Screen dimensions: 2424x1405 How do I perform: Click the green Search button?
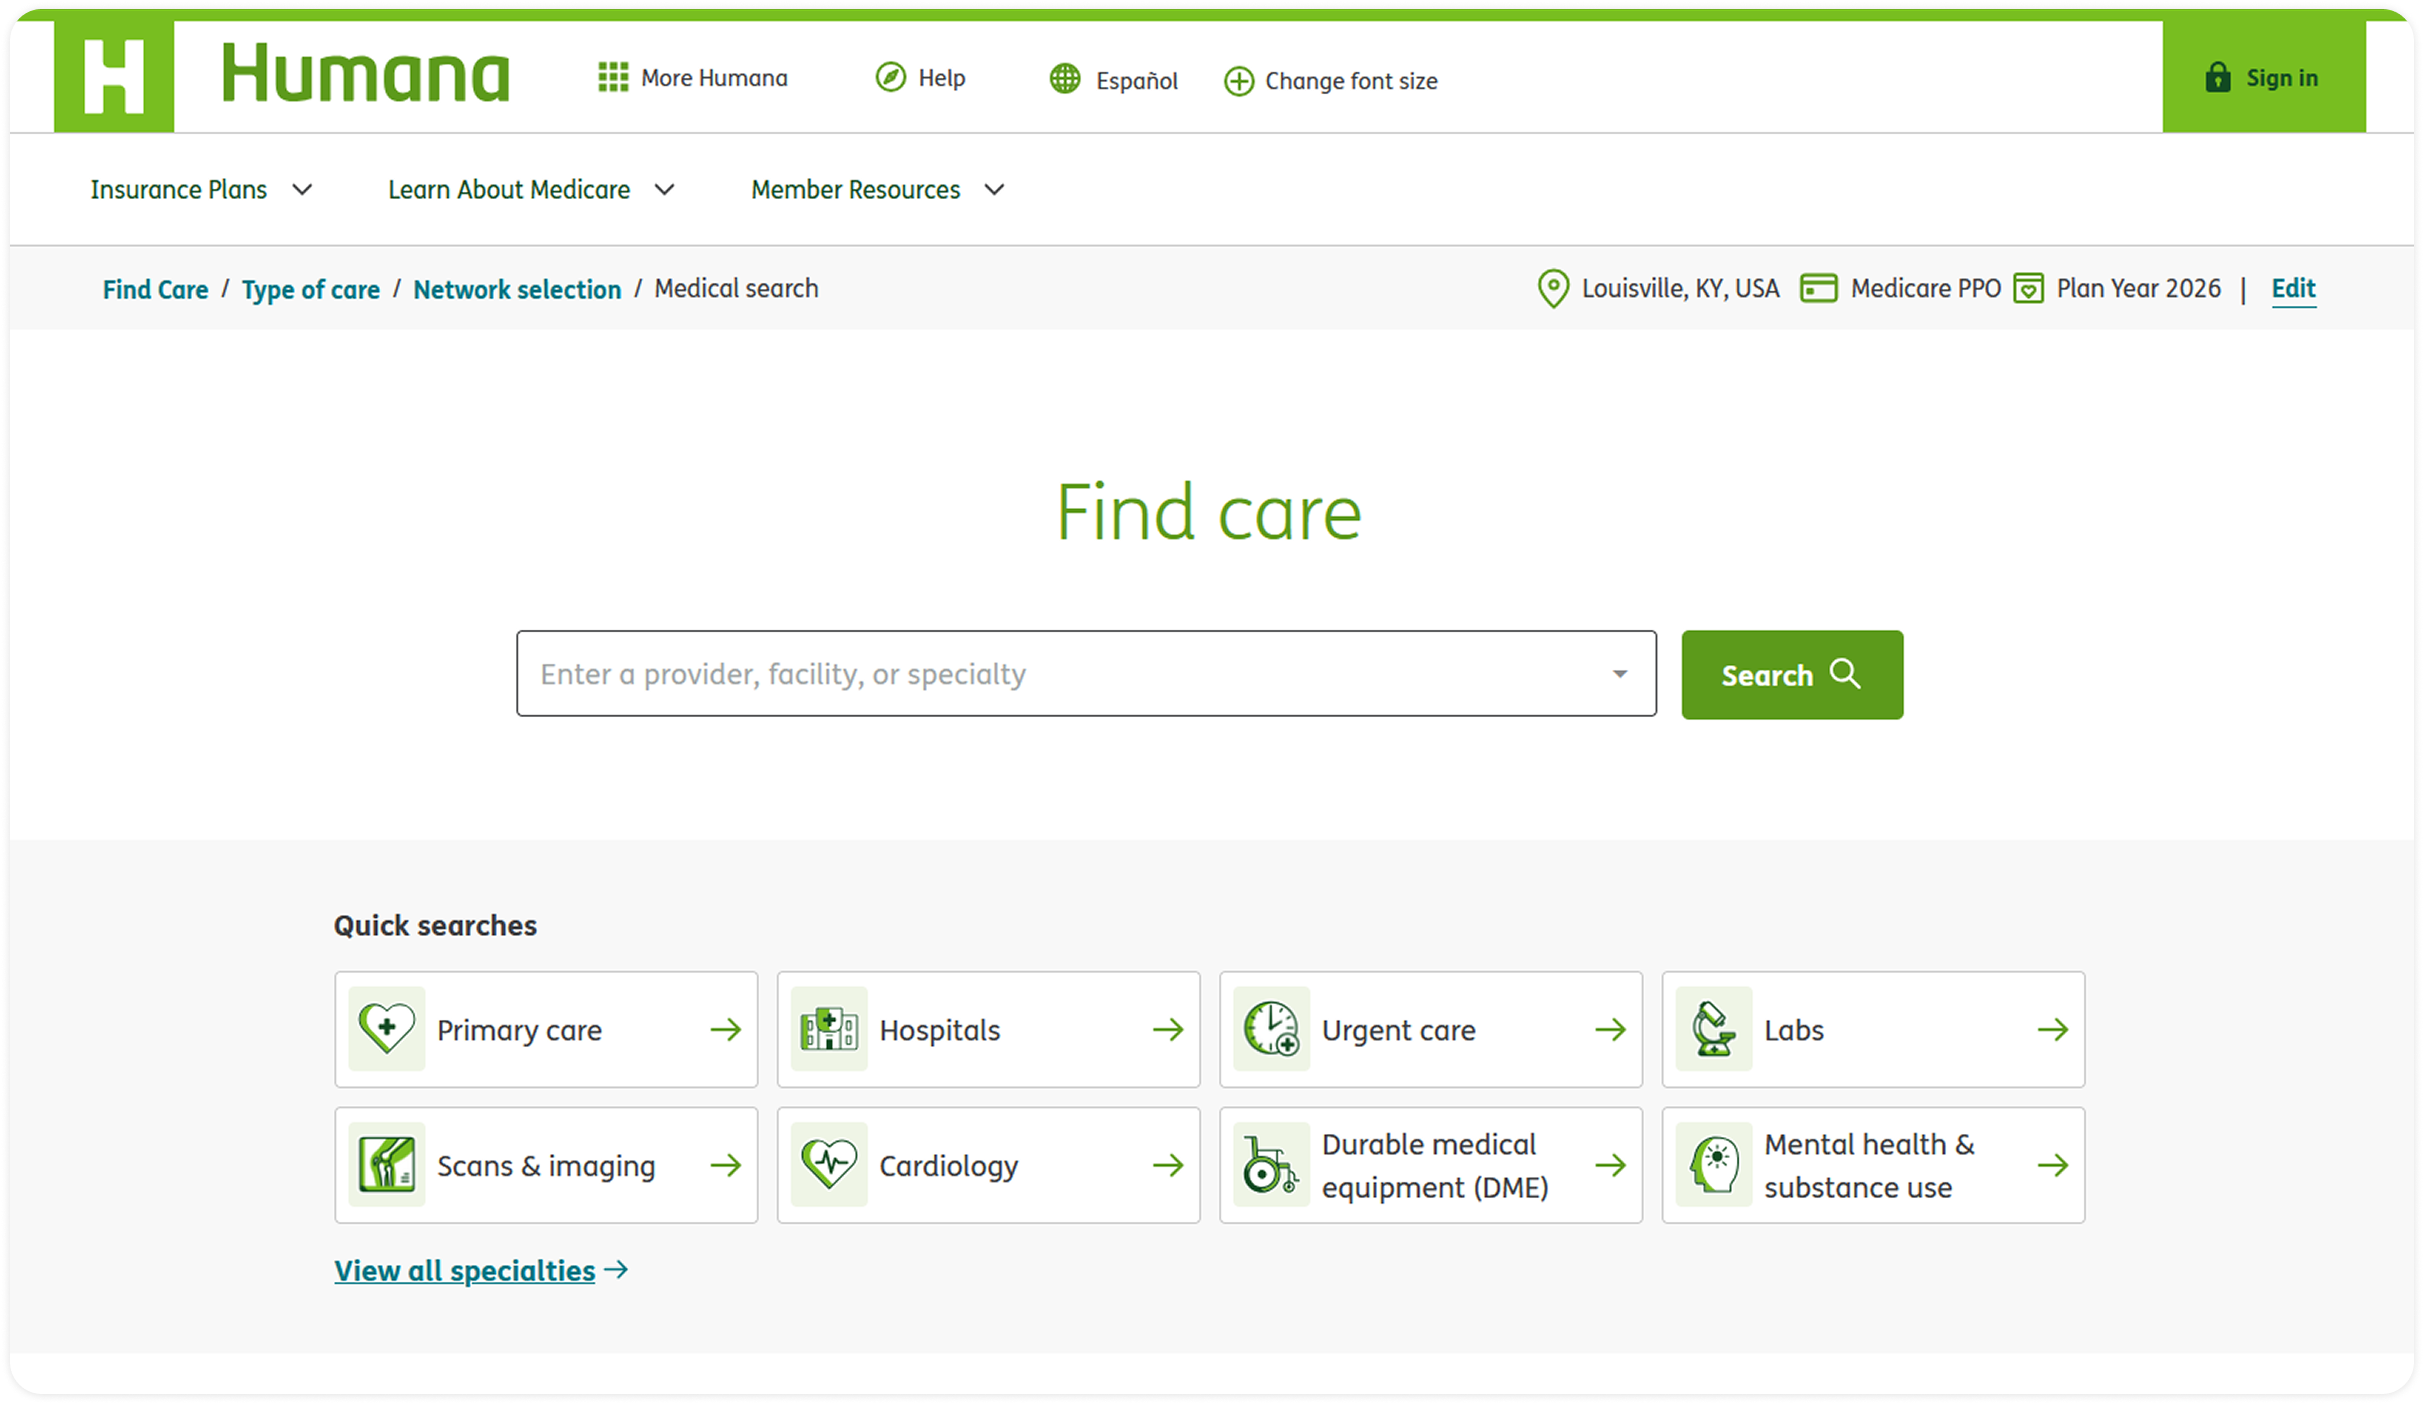coord(1792,675)
